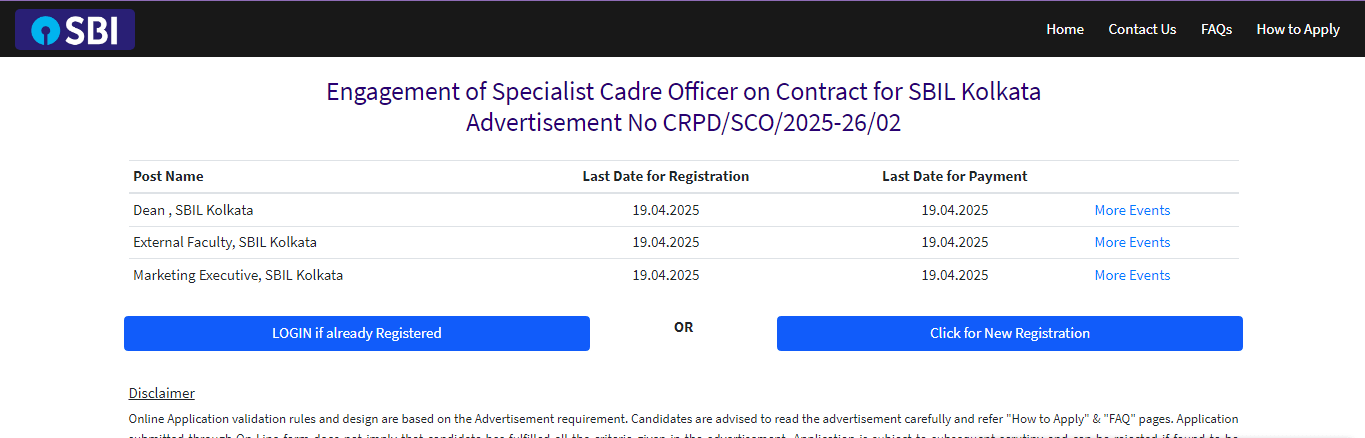Select the Marketing Executive, SBIL Kolkata post name
Viewport: 1365px width, 438px height.
click(238, 275)
